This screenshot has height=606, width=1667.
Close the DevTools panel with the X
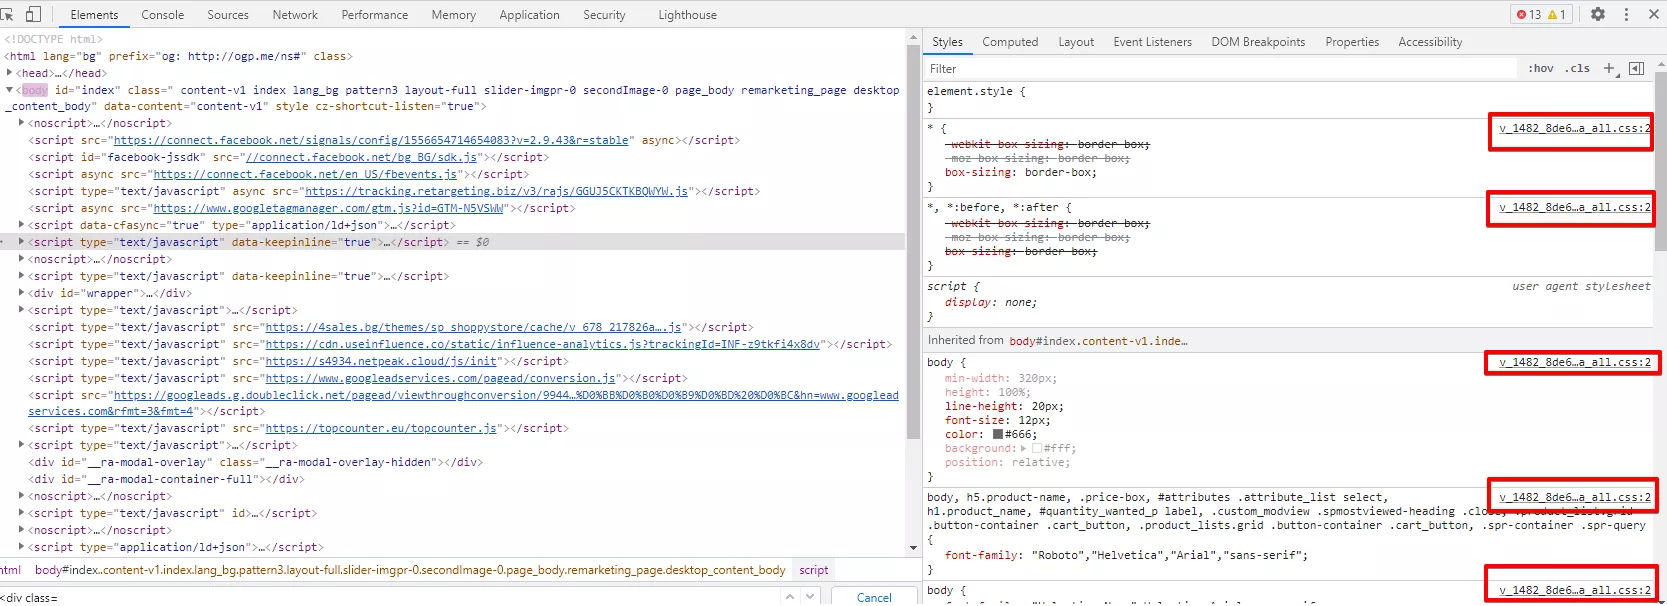(1654, 15)
